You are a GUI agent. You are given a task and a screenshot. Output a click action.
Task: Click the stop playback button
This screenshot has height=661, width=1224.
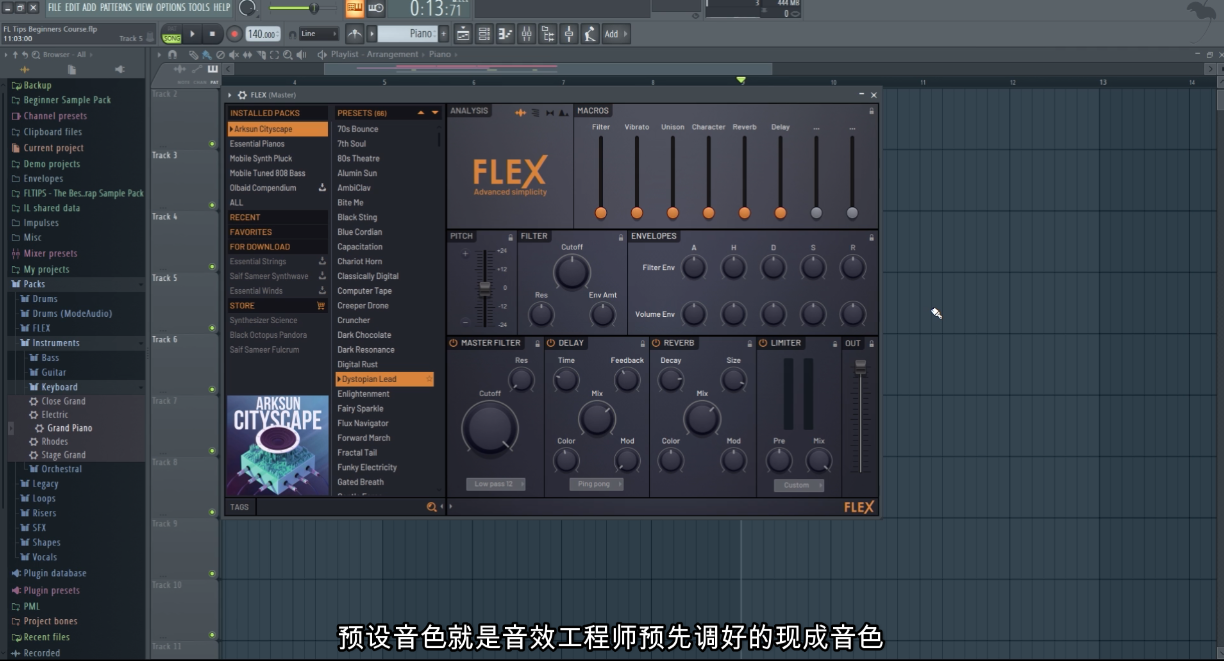(x=212, y=34)
